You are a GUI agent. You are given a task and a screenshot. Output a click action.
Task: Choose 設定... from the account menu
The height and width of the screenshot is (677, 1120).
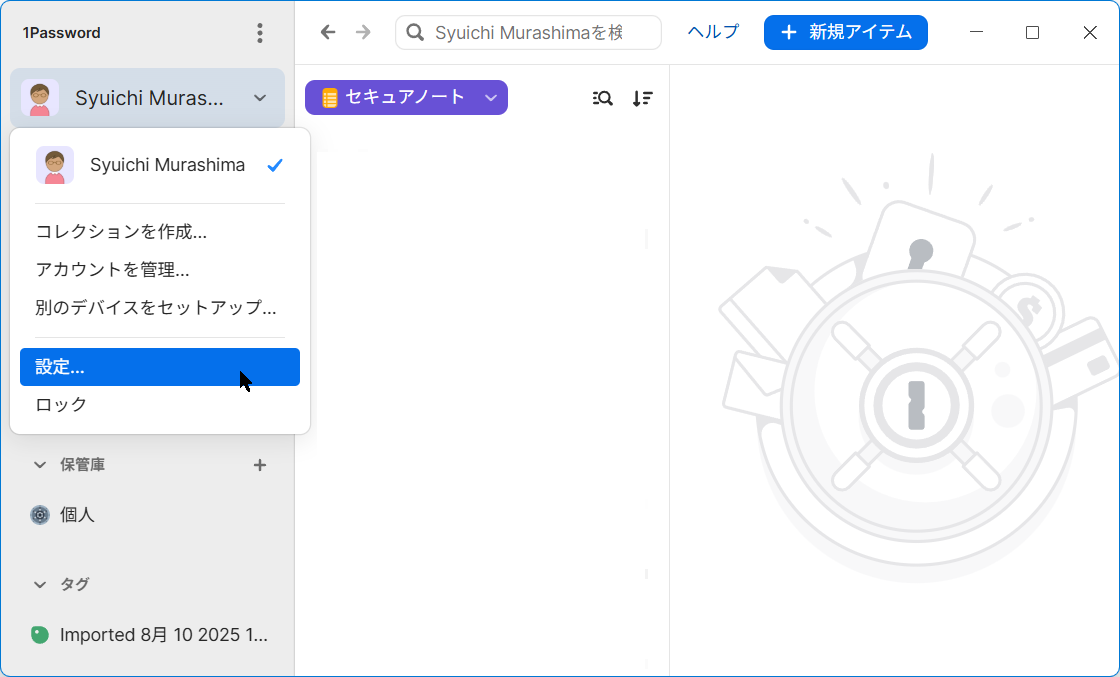click(x=160, y=367)
